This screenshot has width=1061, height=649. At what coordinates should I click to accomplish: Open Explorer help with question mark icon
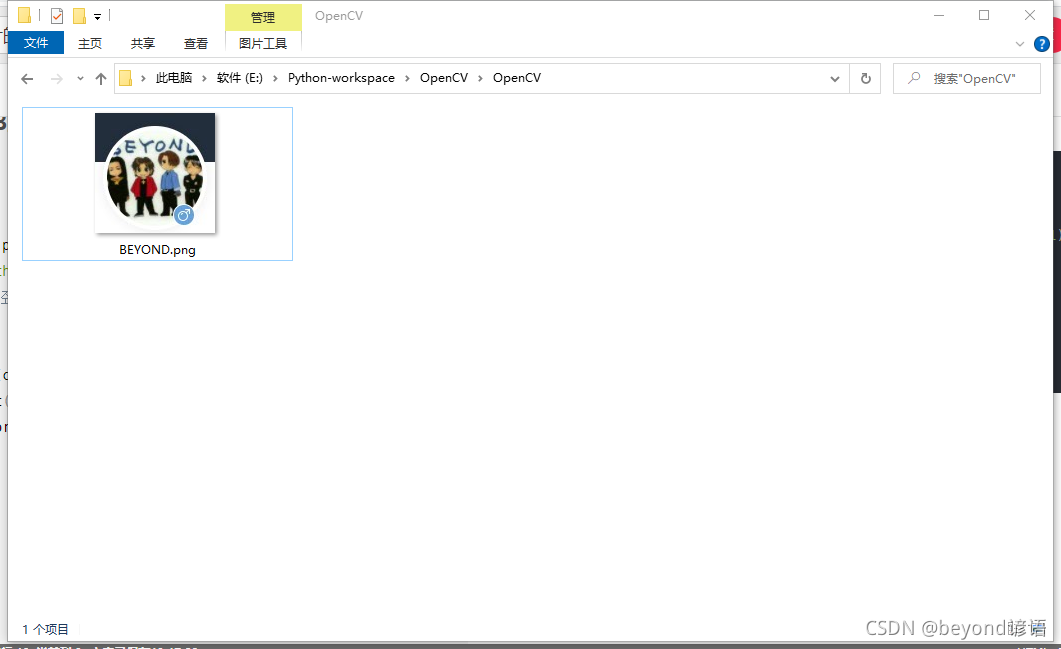pos(1042,44)
